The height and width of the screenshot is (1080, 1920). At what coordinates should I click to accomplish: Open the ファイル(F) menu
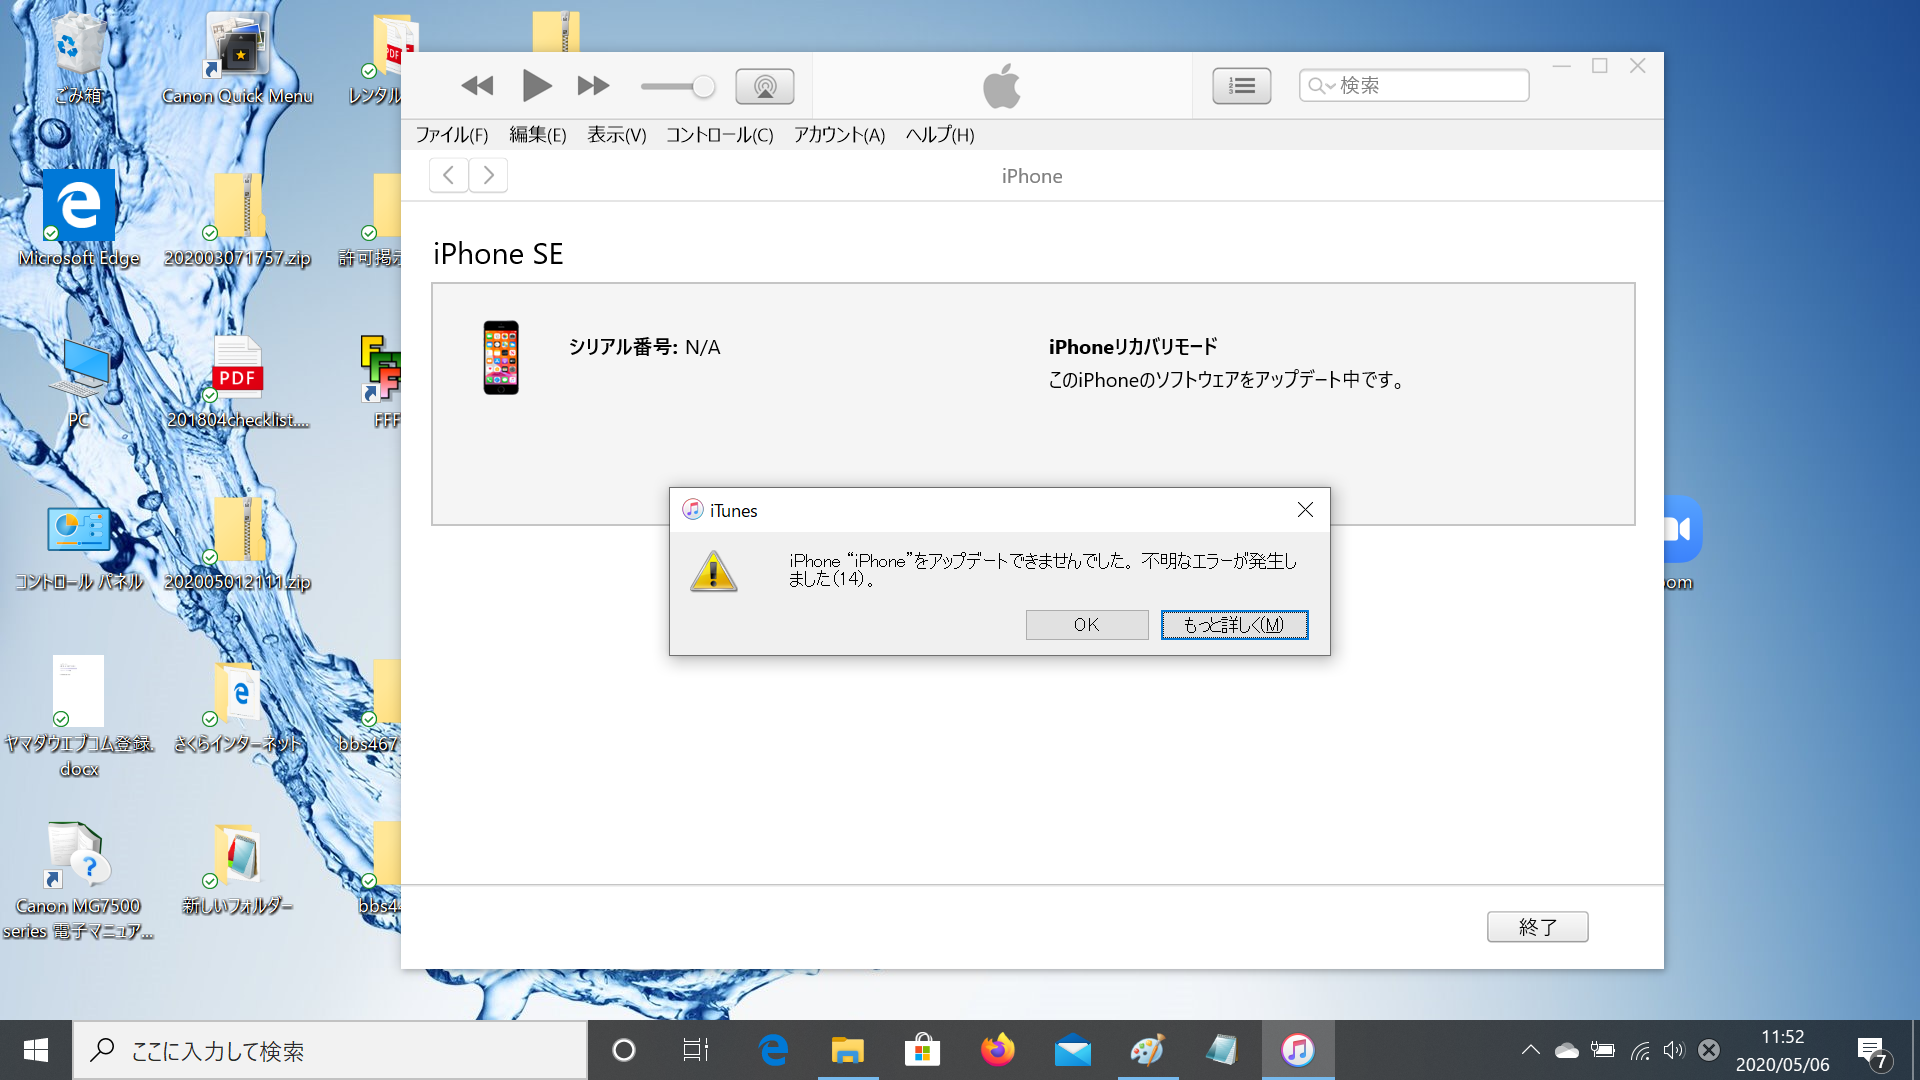(x=452, y=135)
